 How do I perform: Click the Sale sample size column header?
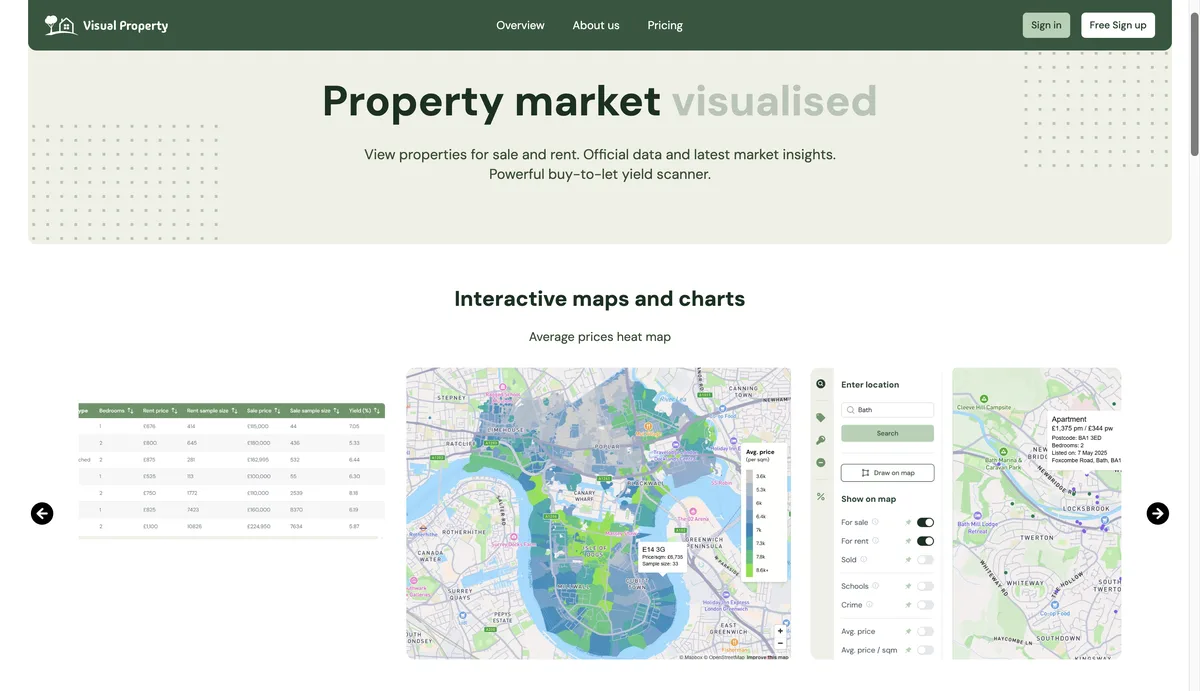coord(311,411)
